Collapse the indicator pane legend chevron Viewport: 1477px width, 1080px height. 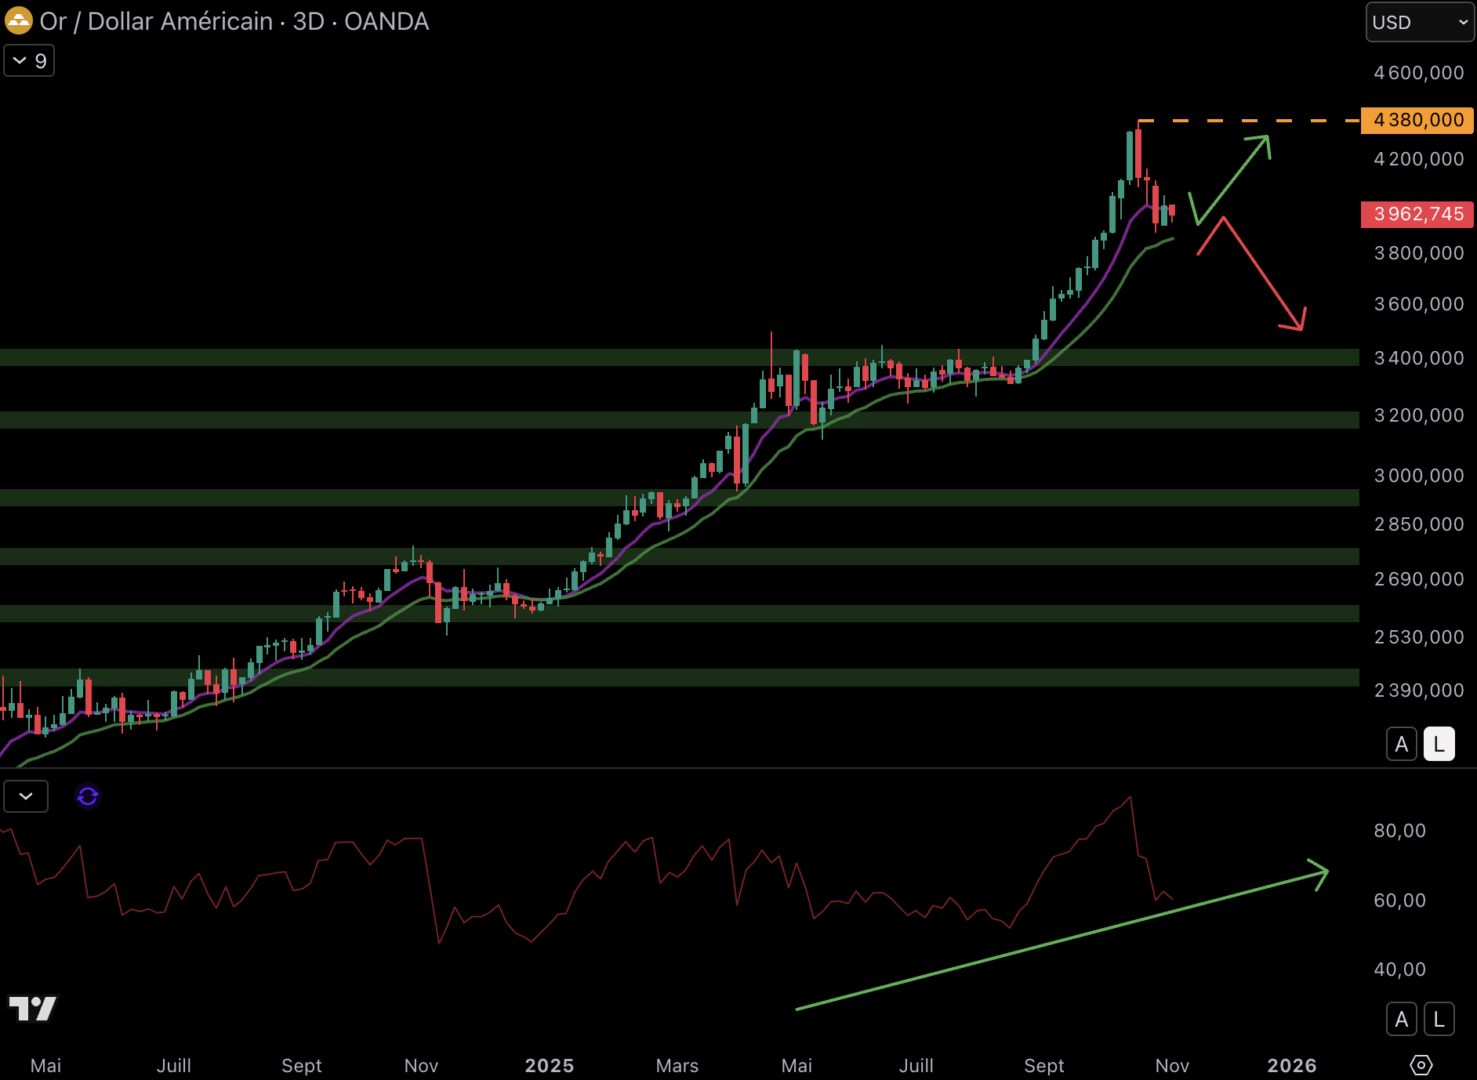click(26, 796)
